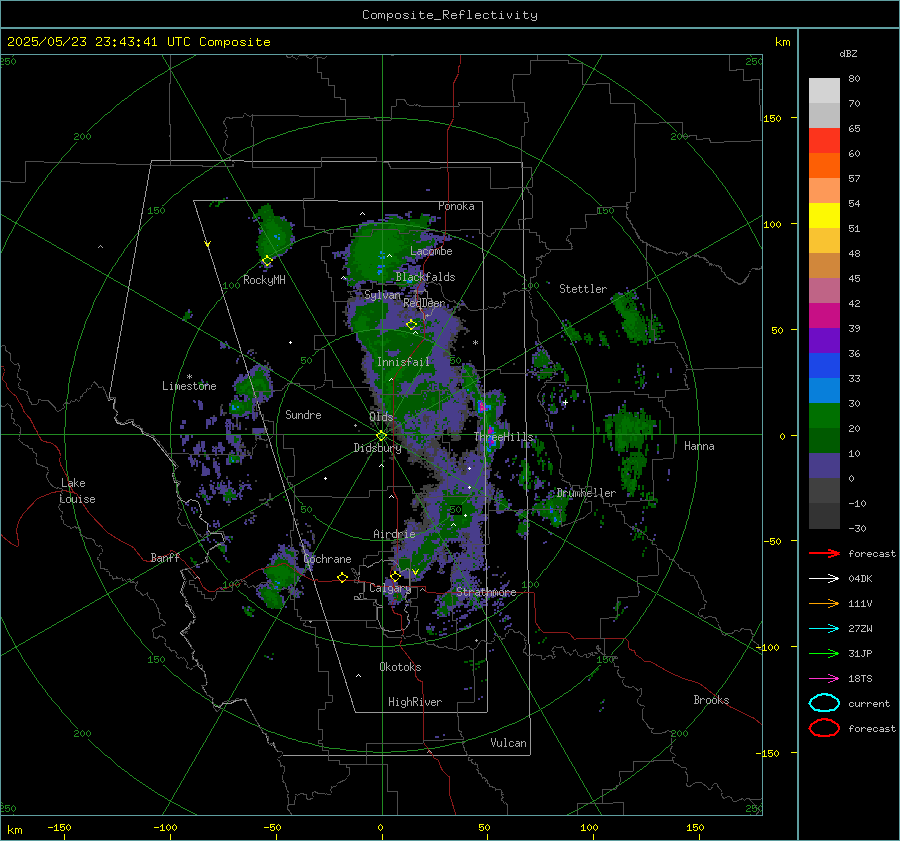Click the 111V legend label
This screenshot has height=841, width=900.
click(x=860, y=604)
